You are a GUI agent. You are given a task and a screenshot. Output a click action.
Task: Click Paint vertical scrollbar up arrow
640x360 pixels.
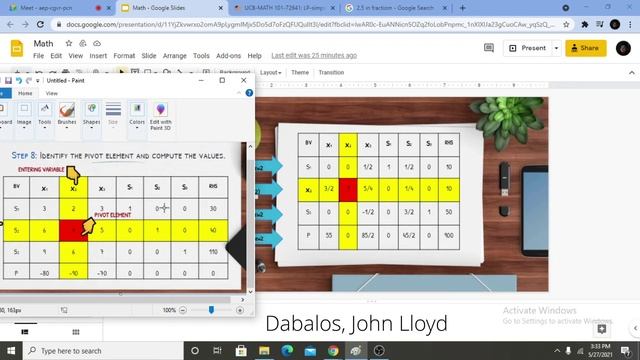pyautogui.click(x=250, y=147)
